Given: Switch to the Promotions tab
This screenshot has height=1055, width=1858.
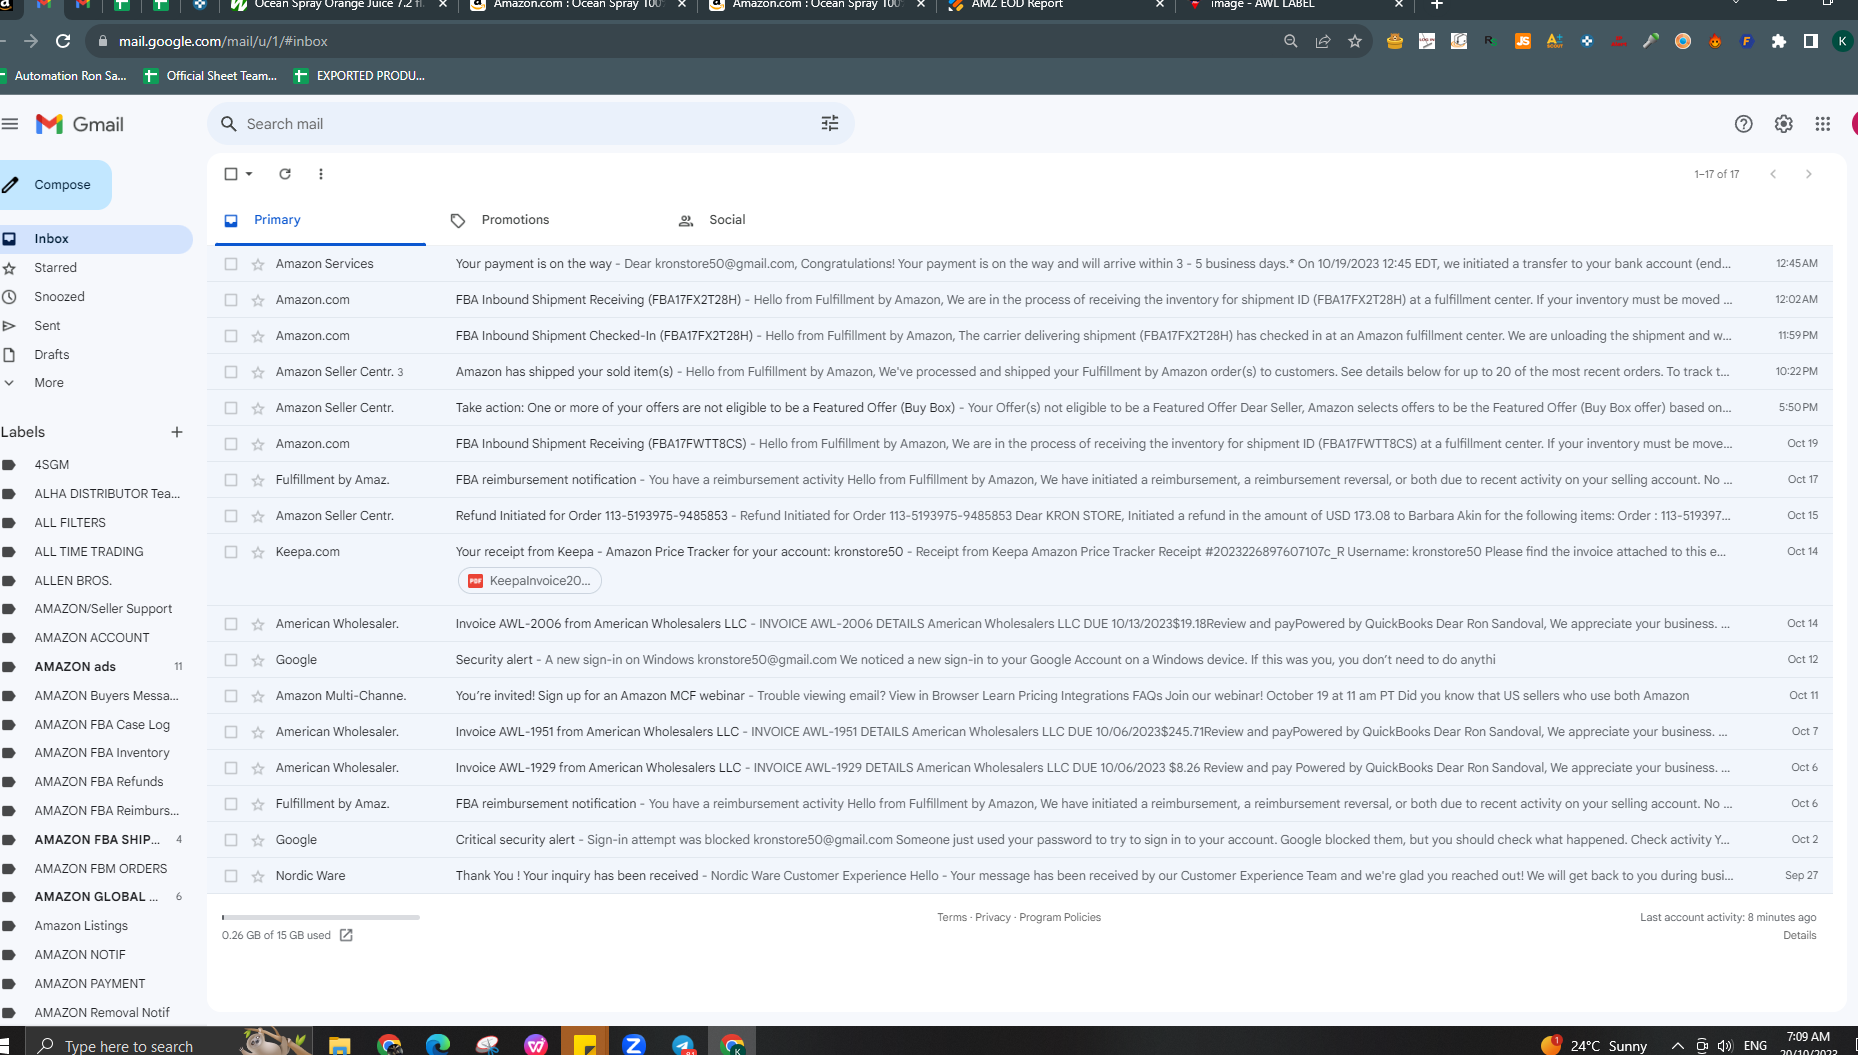Looking at the screenshot, I should pos(515,220).
